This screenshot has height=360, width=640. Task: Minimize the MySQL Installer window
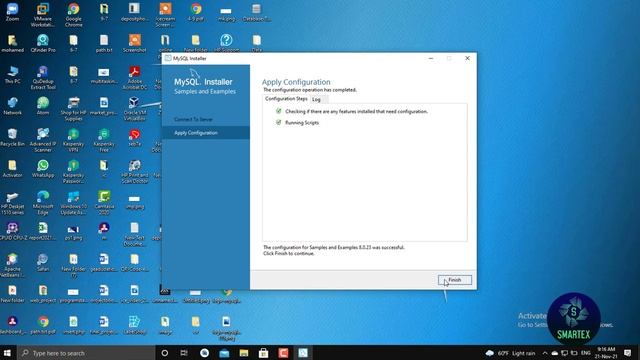[x=431, y=58]
